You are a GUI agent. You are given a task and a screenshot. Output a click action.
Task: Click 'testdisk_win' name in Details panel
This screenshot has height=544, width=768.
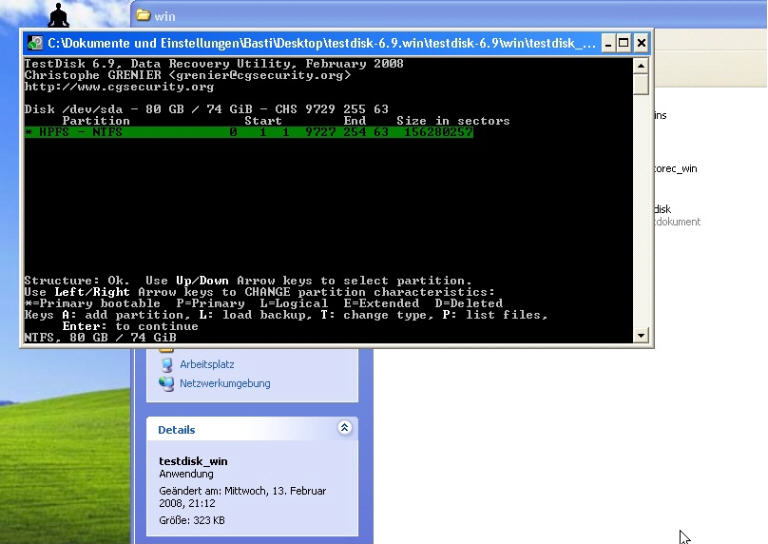(x=193, y=461)
